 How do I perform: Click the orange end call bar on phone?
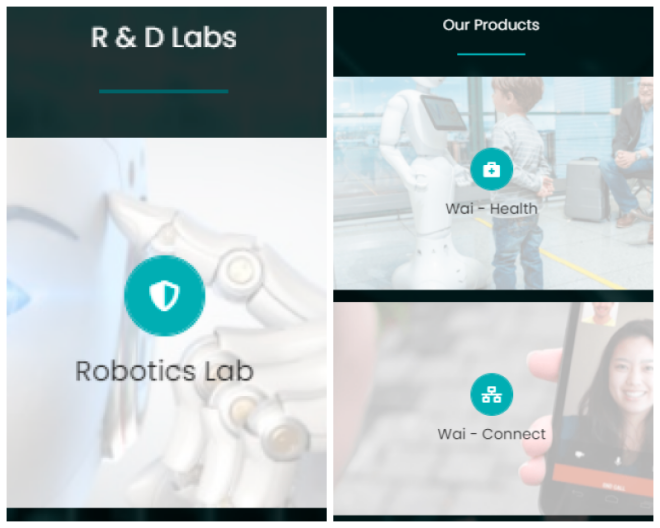[x=604, y=479]
